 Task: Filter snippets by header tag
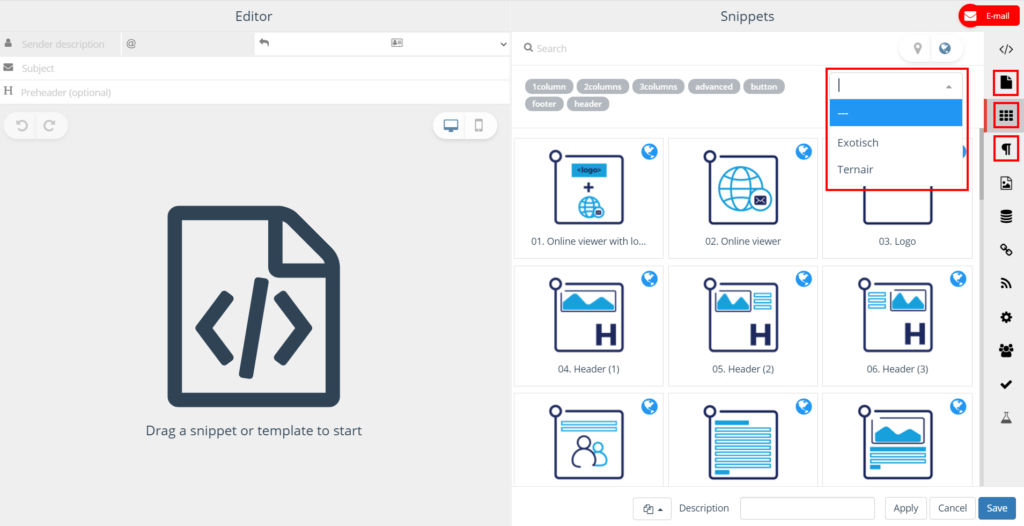coord(588,104)
